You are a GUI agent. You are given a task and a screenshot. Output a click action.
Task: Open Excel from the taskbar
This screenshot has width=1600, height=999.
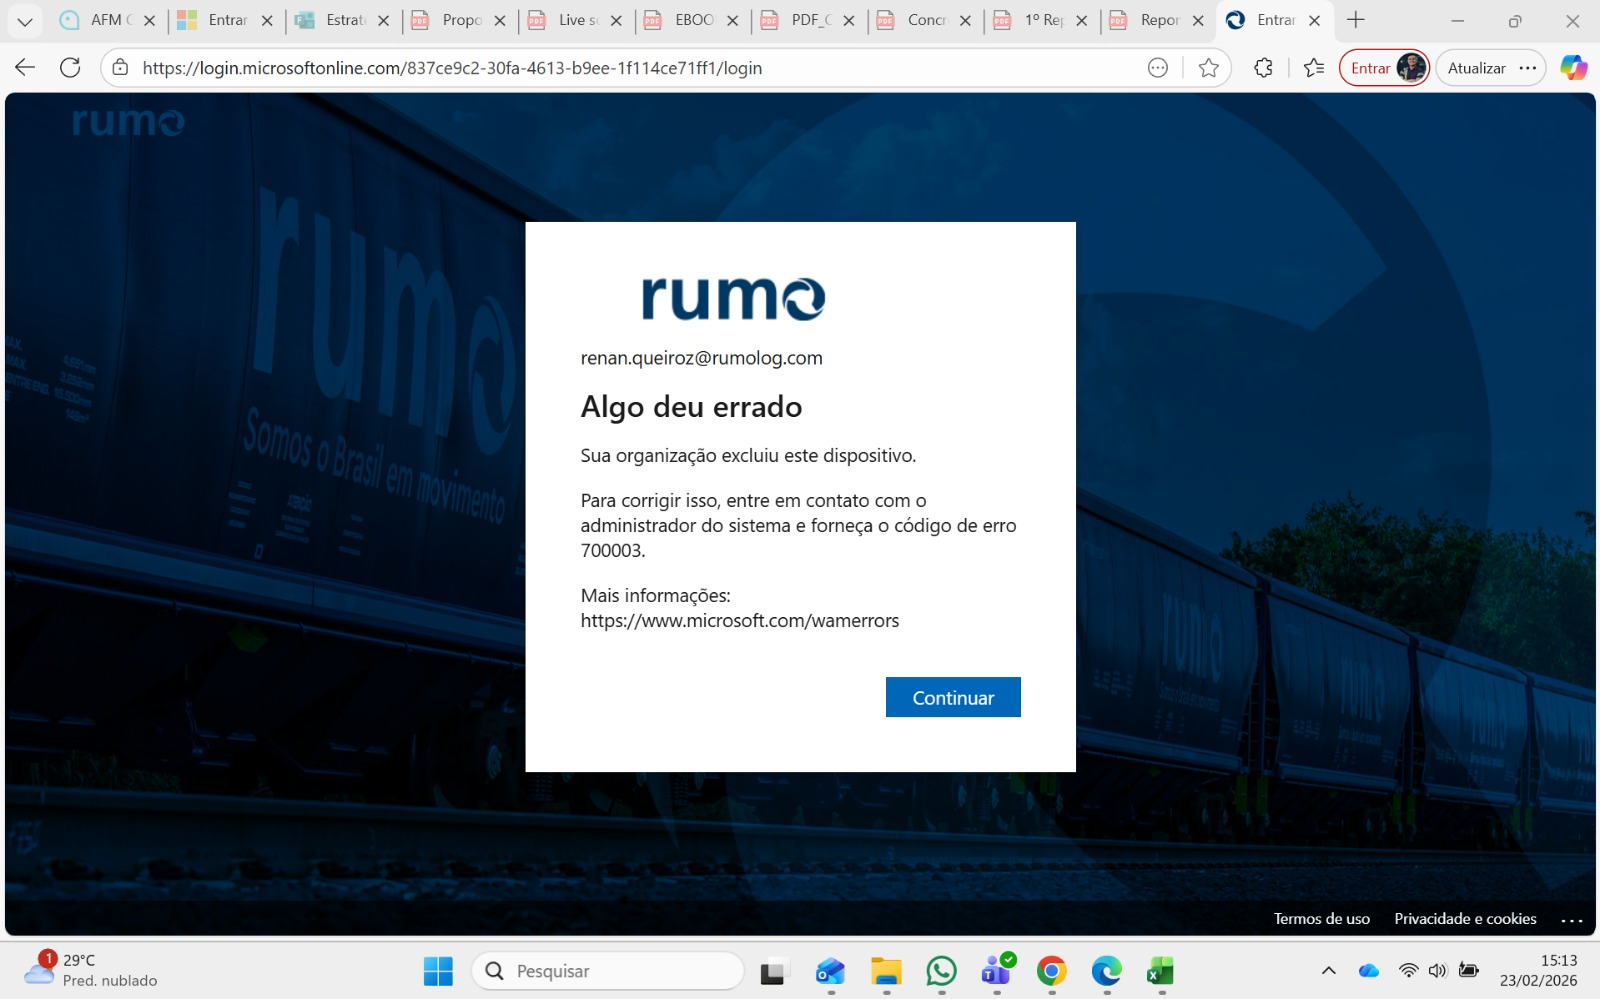[x=1160, y=971]
